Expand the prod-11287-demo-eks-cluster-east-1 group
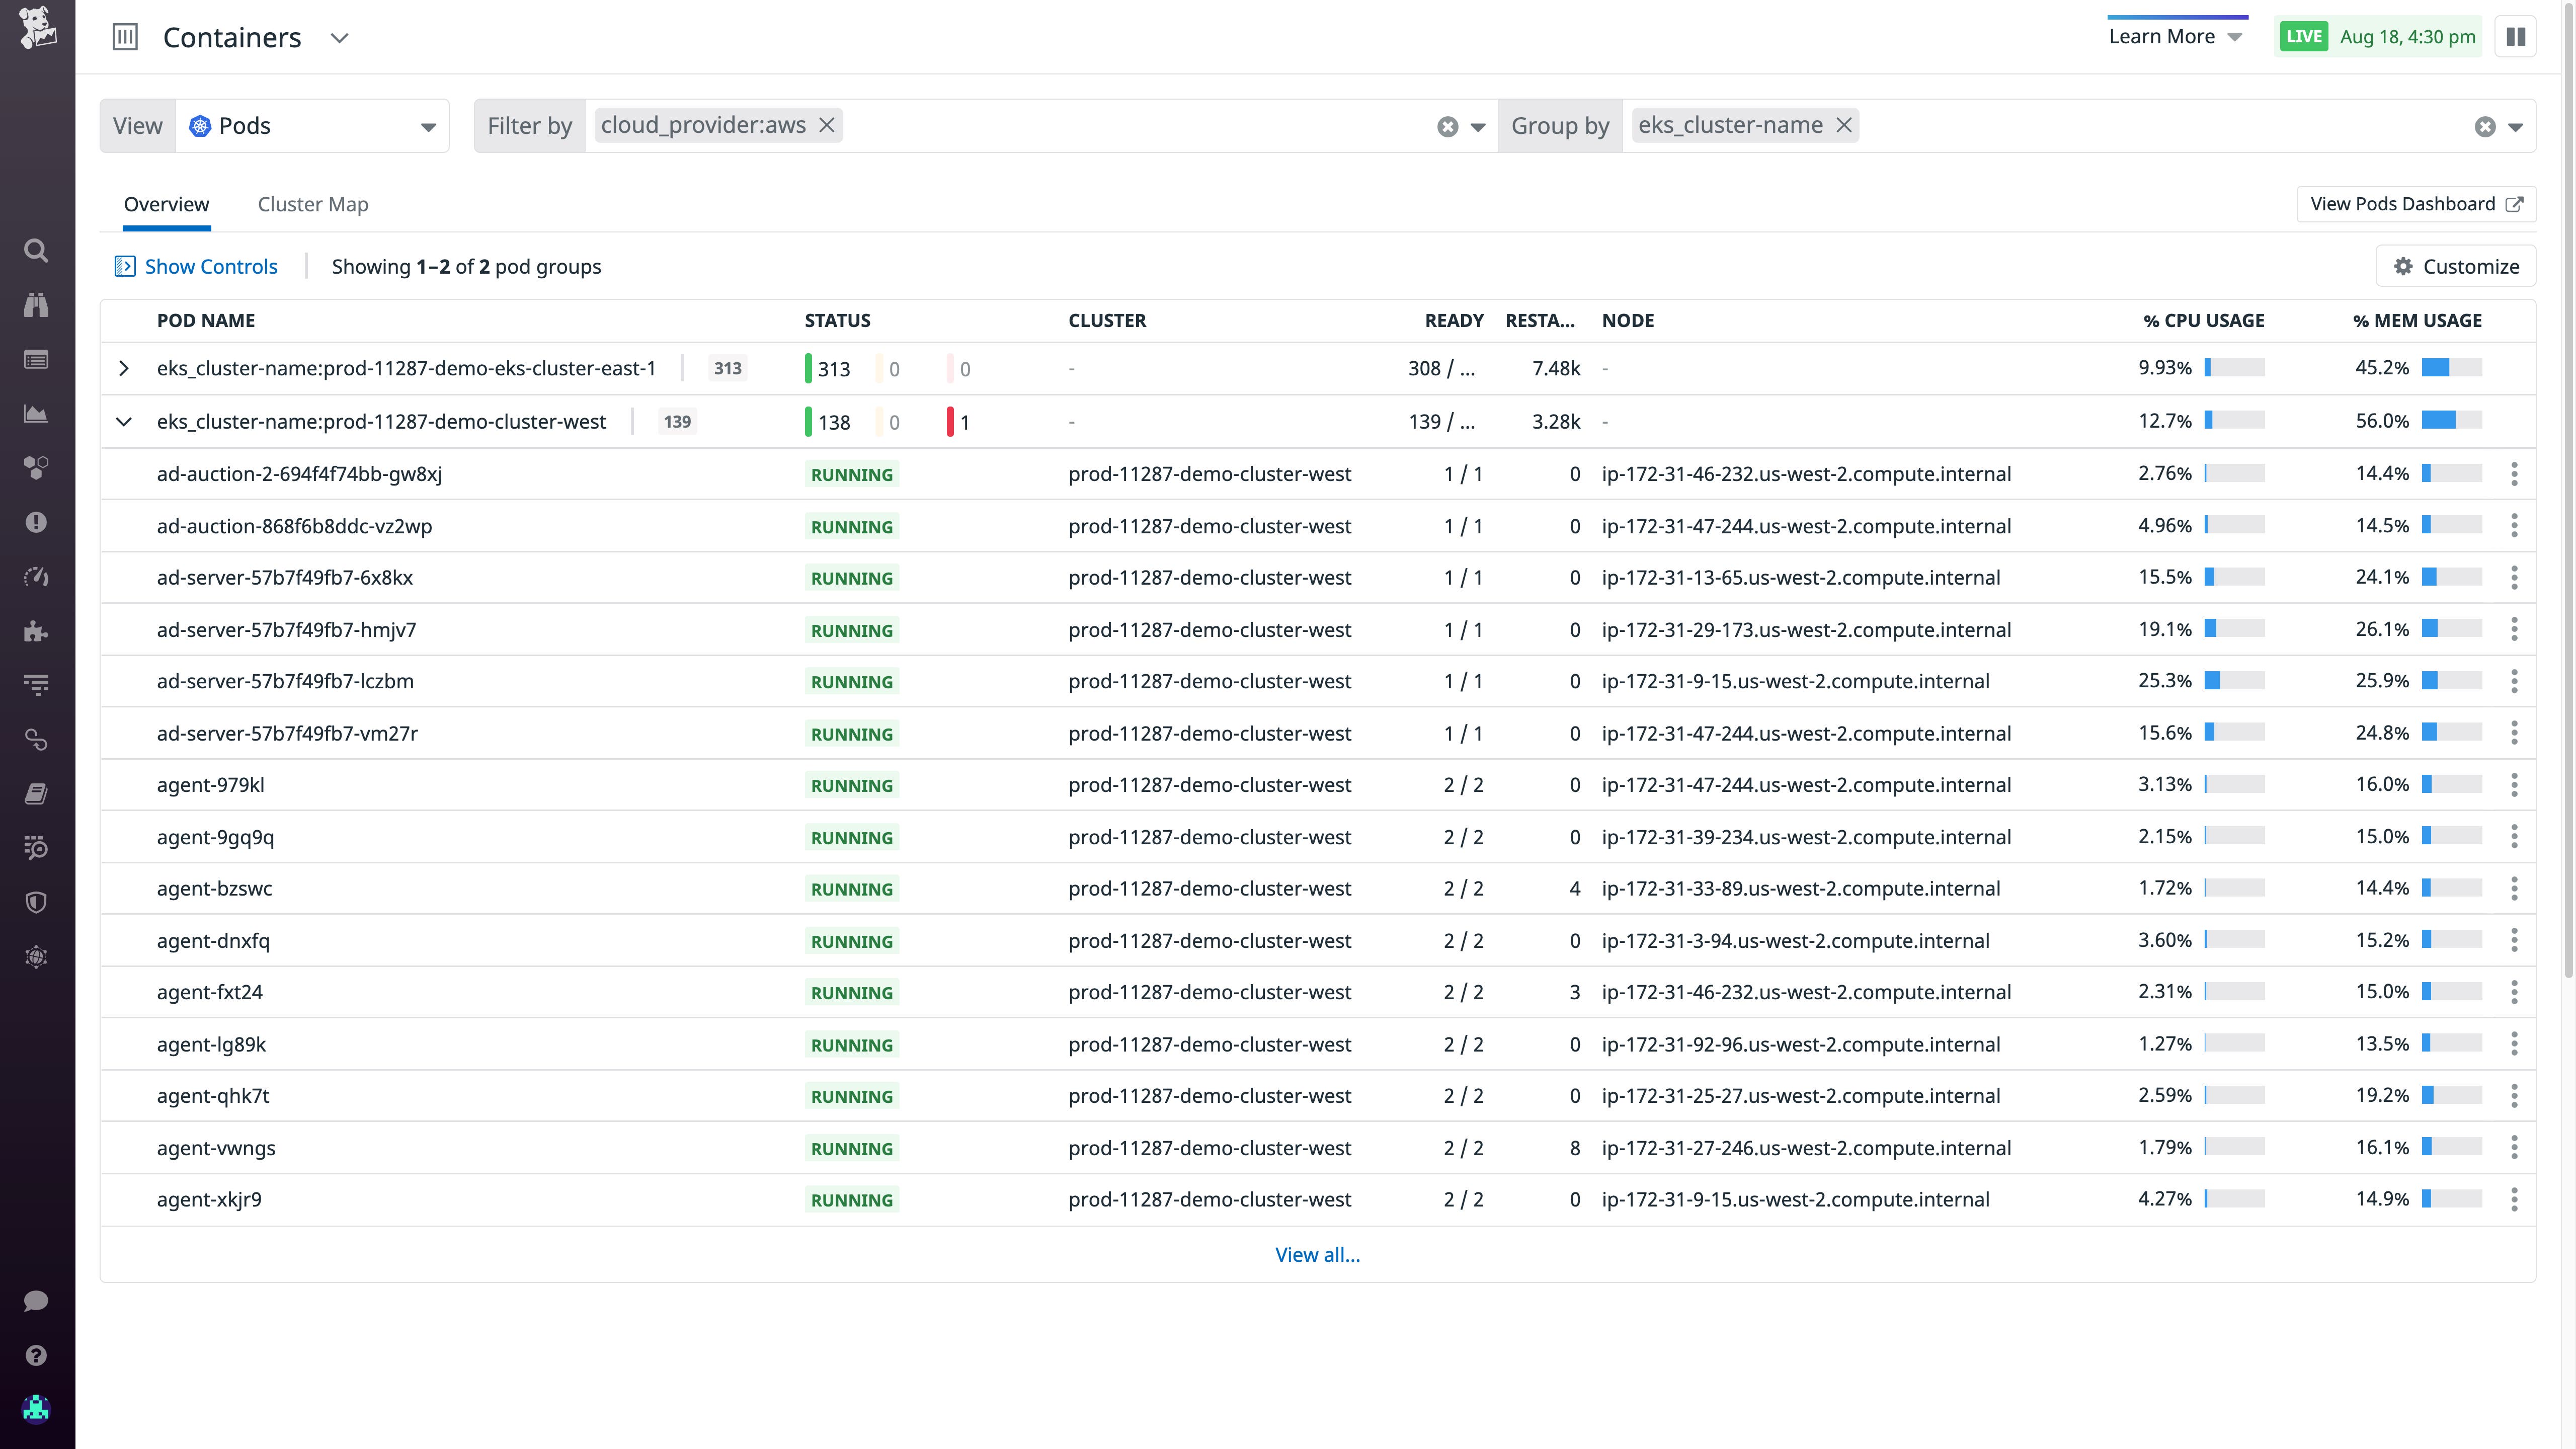2576x1449 pixels. [x=124, y=368]
